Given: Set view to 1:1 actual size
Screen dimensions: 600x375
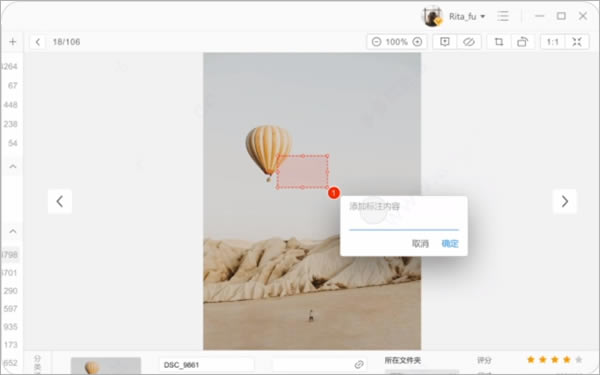Looking at the screenshot, I should (x=552, y=42).
